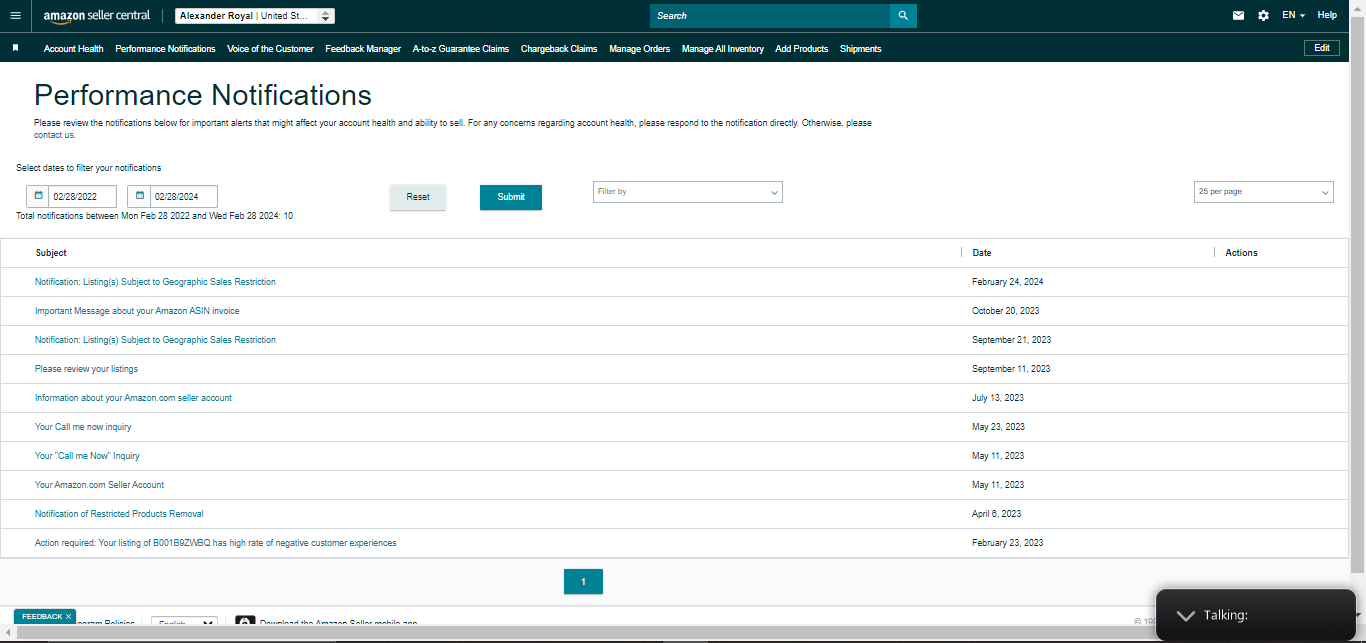Expand the Talking panel chevron
Image resolution: width=1366 pixels, height=643 pixels.
click(x=1186, y=616)
